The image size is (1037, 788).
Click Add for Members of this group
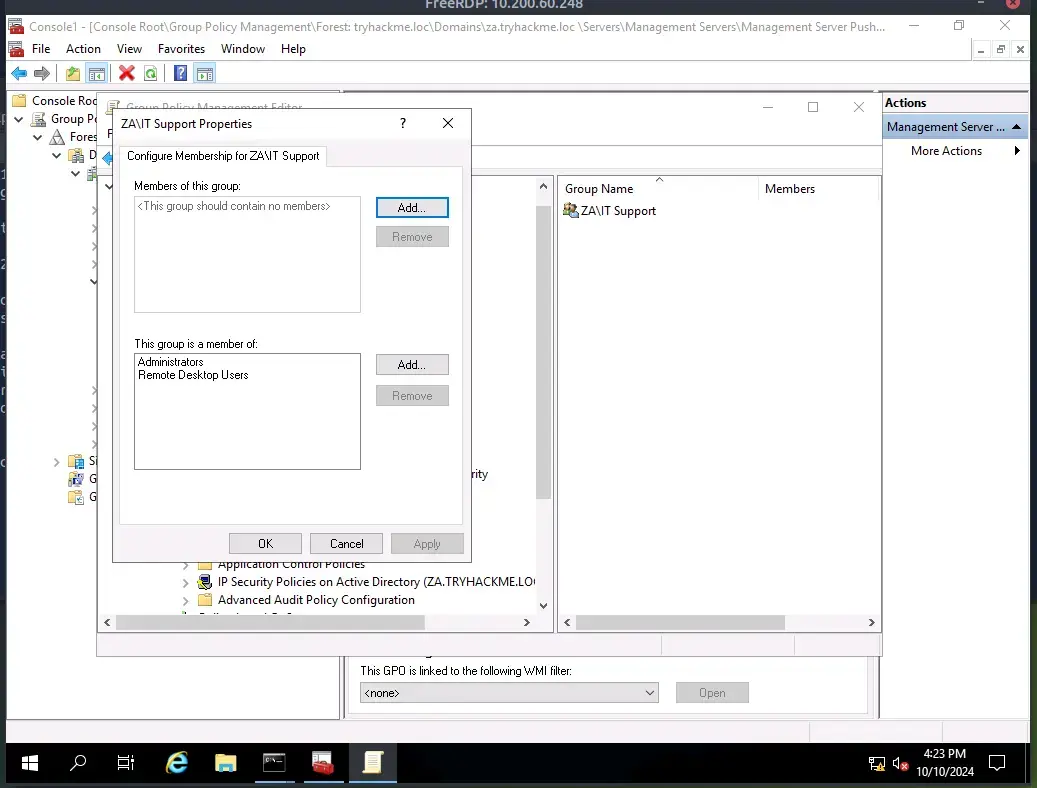pos(412,208)
